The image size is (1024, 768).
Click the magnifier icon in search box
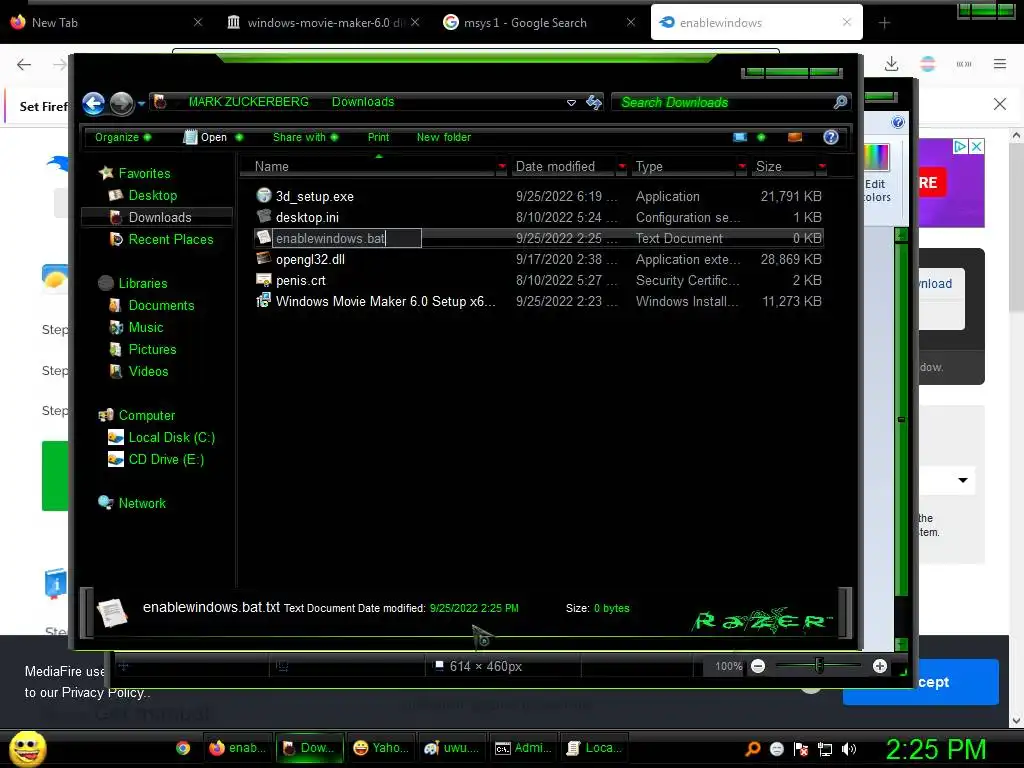click(x=841, y=102)
